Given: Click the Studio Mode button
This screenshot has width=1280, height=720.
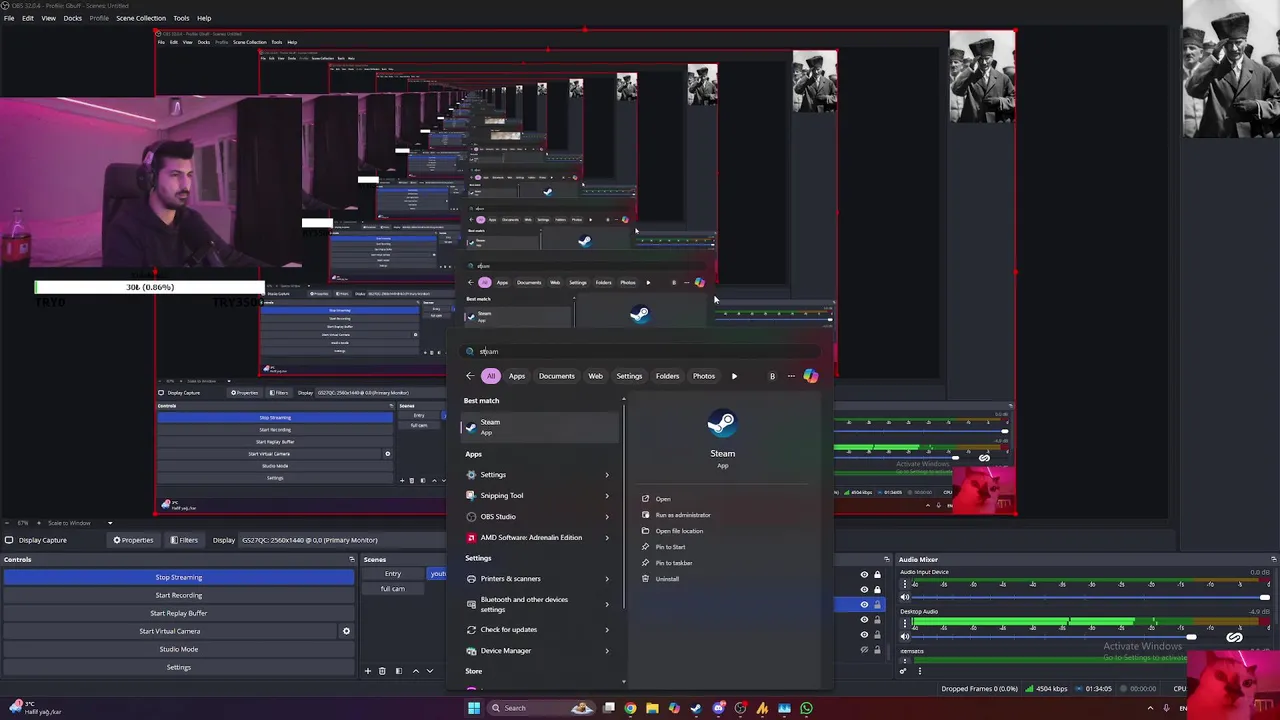Looking at the screenshot, I should coord(178,649).
